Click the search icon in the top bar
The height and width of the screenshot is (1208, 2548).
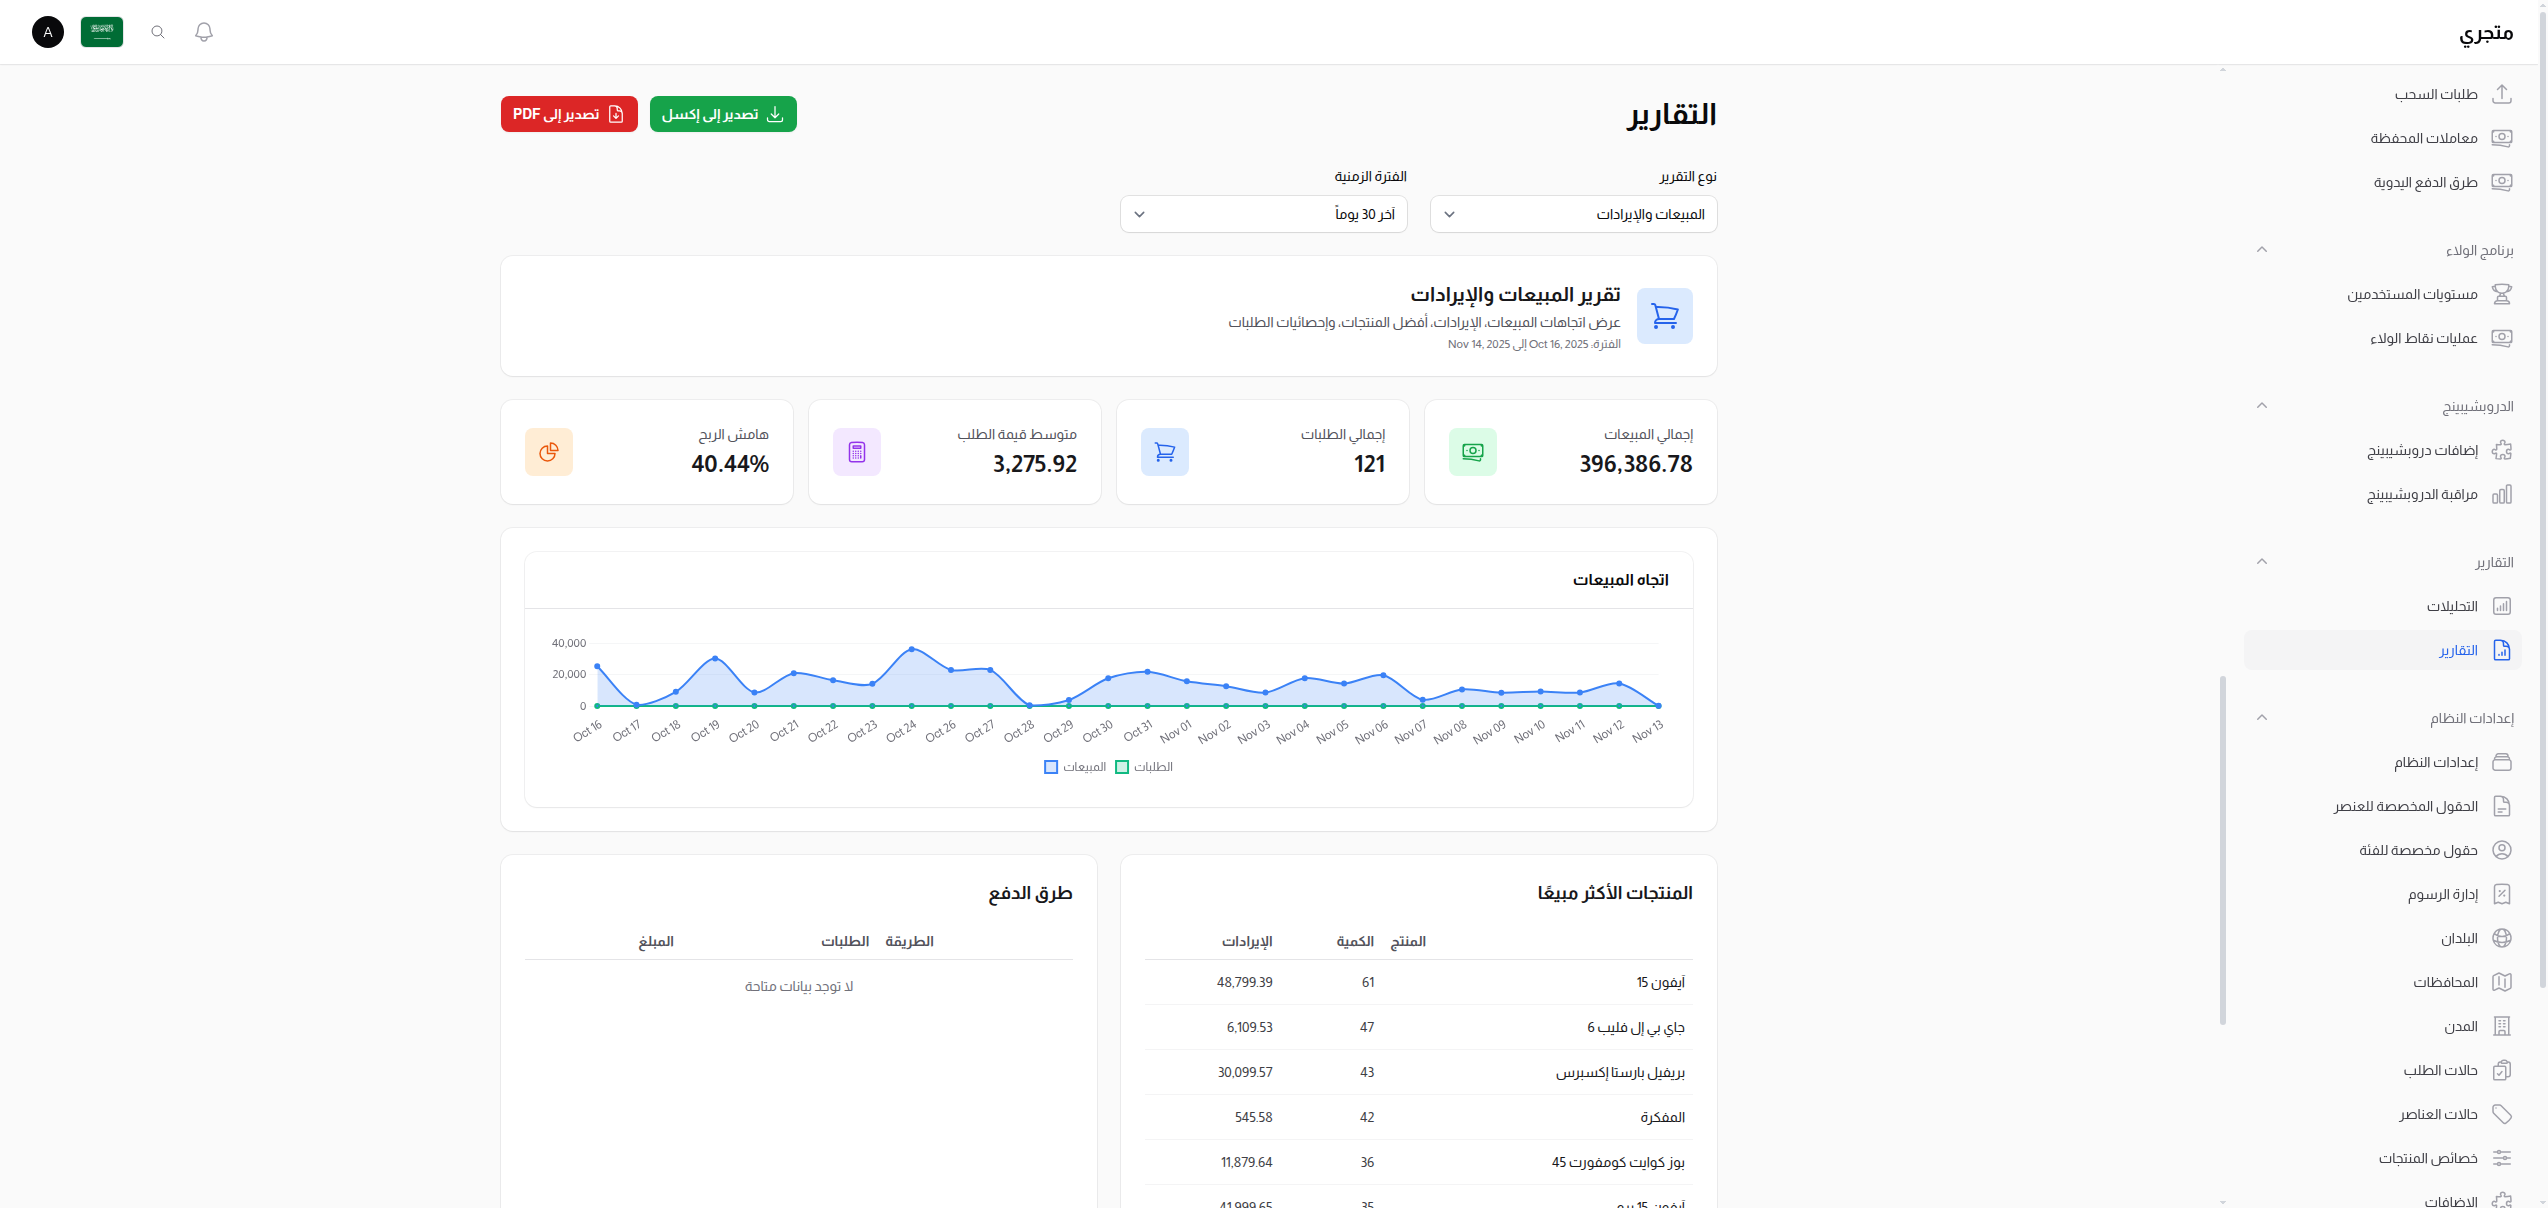coord(158,32)
